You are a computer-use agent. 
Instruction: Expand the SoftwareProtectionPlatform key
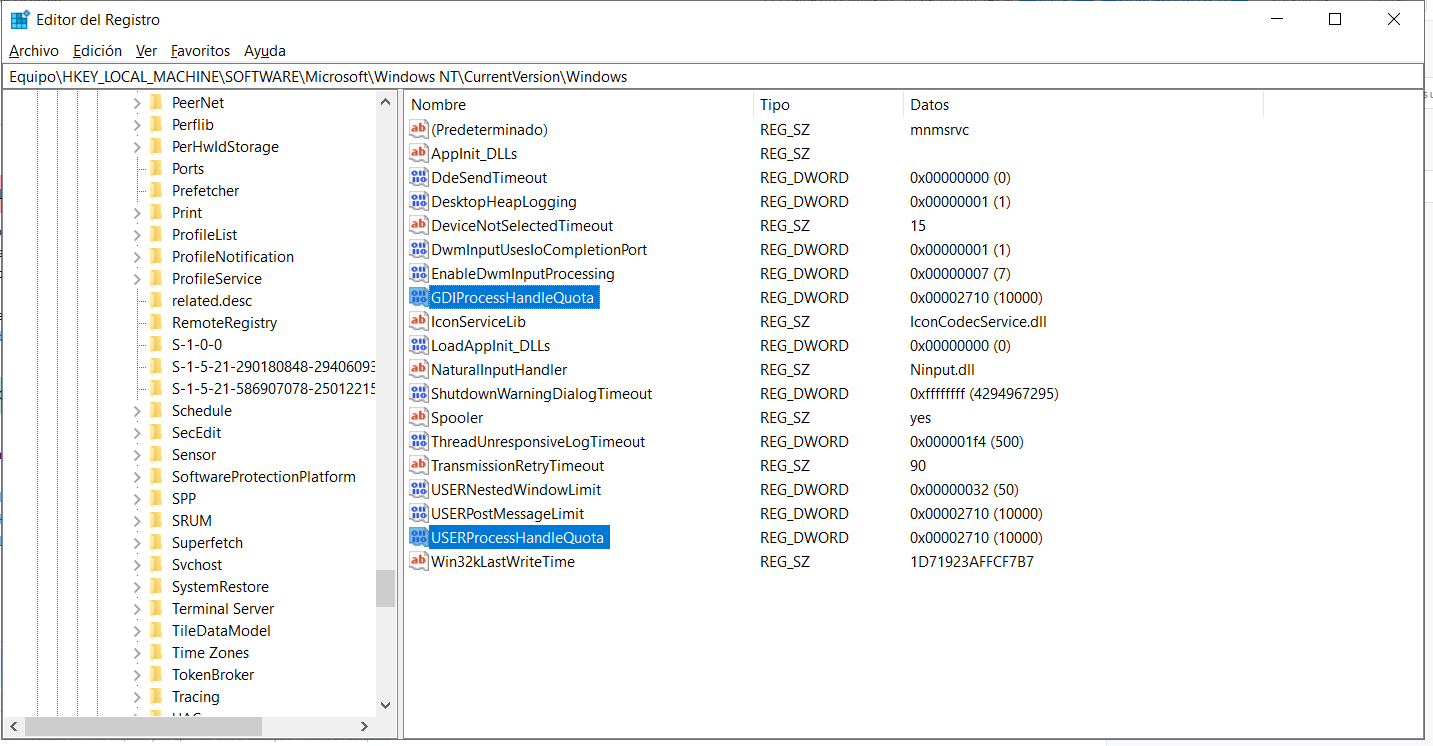137,476
